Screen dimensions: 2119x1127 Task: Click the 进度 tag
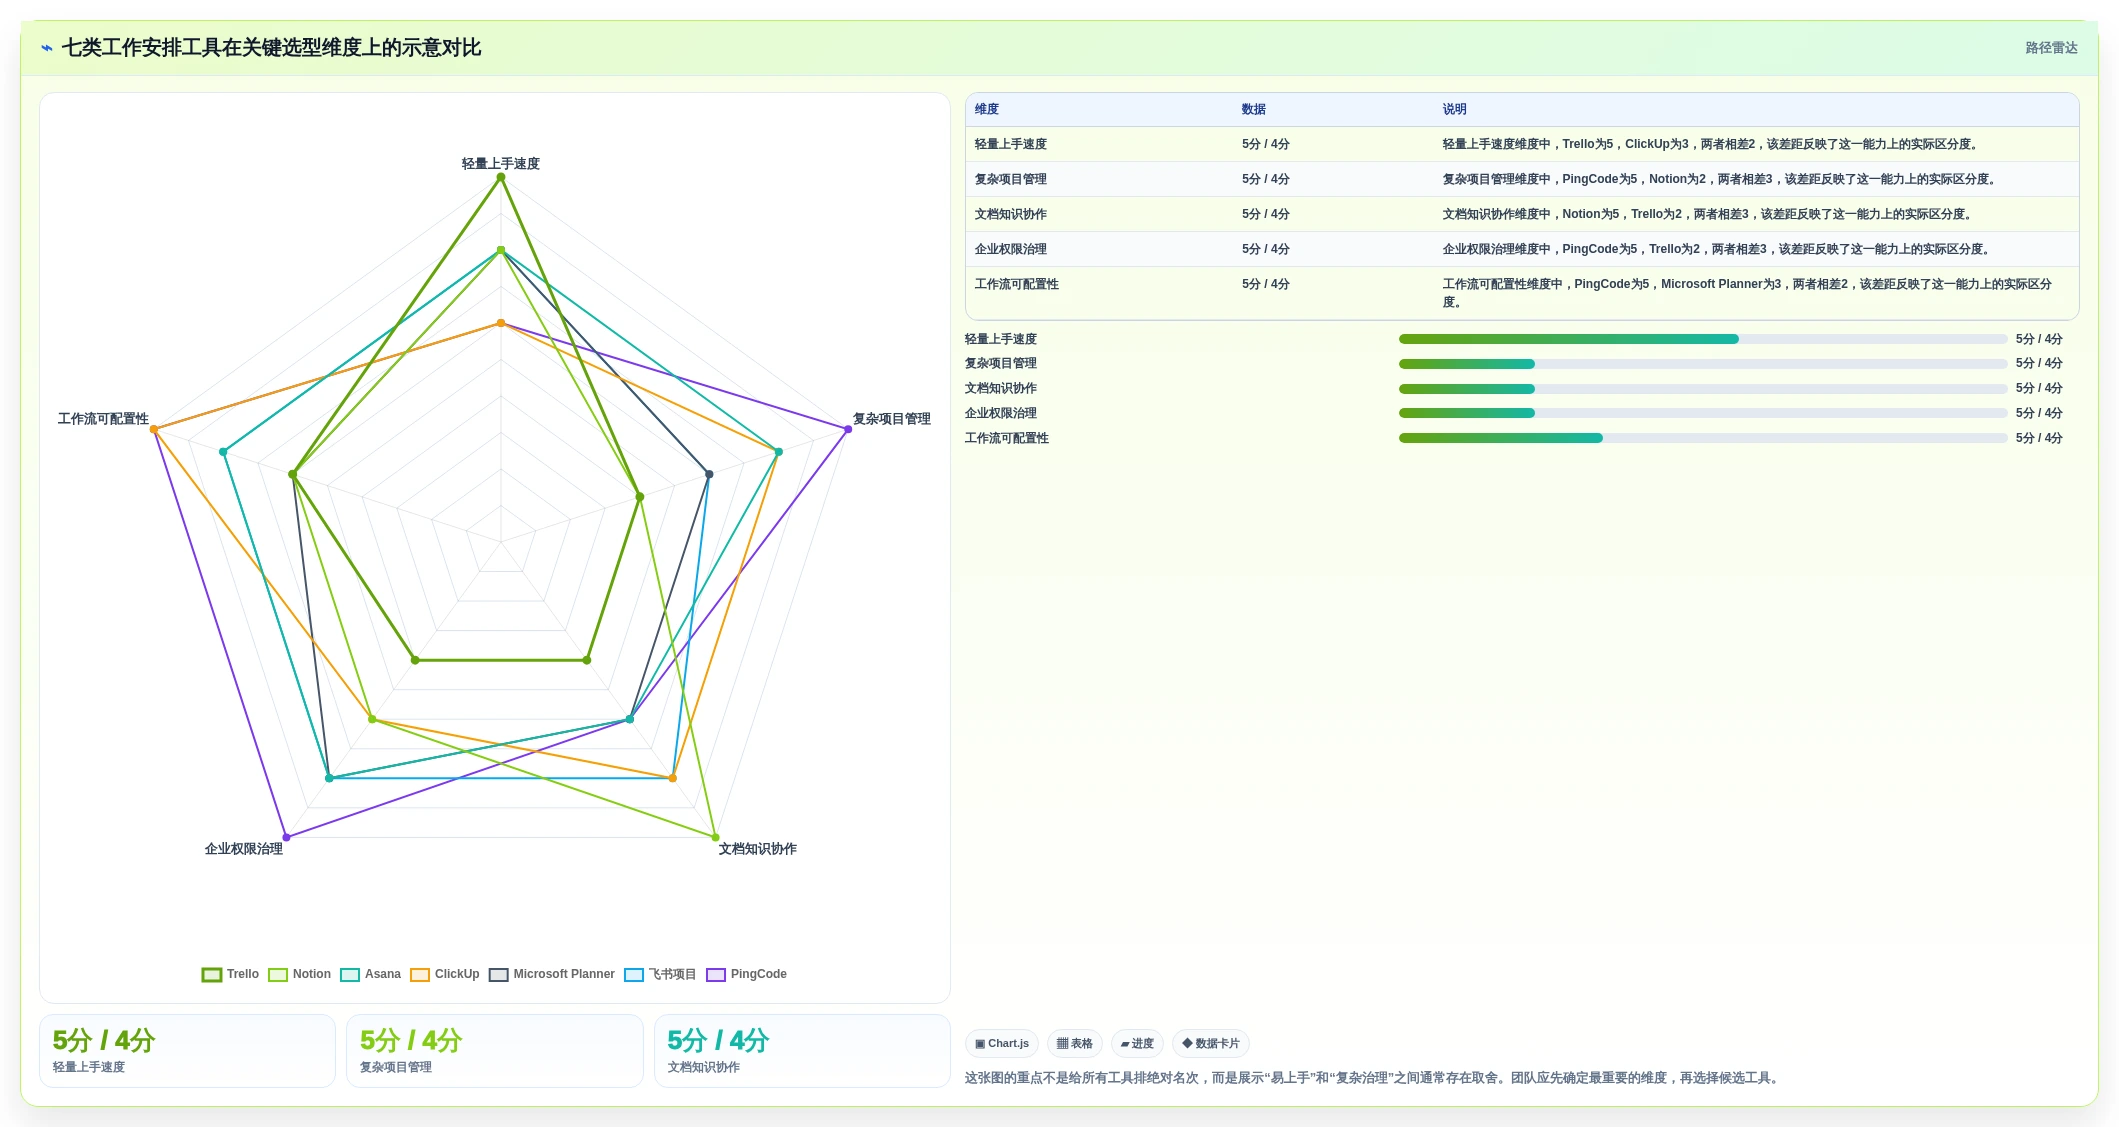[1137, 1044]
